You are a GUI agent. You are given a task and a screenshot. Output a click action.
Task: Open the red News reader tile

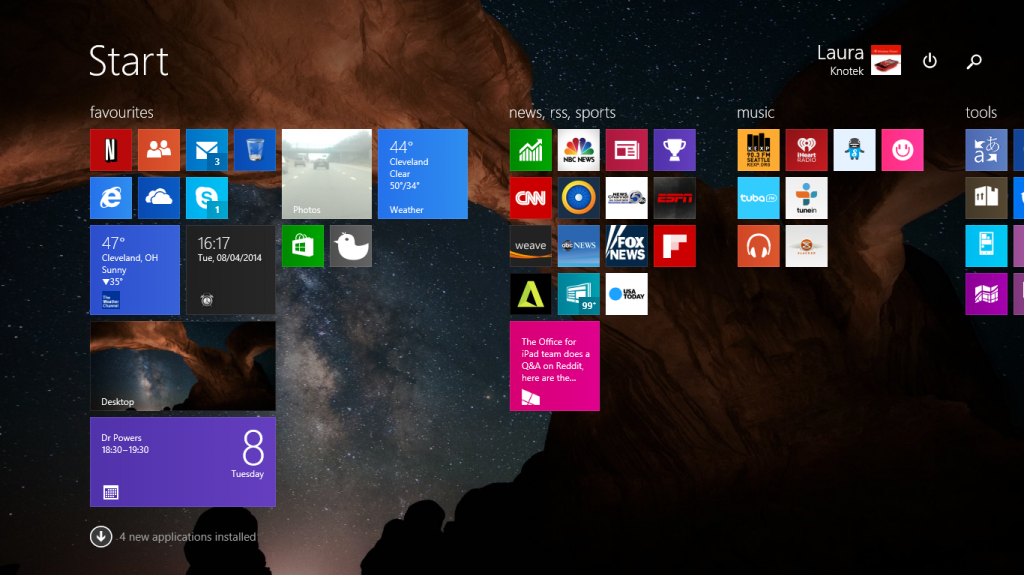pos(626,150)
